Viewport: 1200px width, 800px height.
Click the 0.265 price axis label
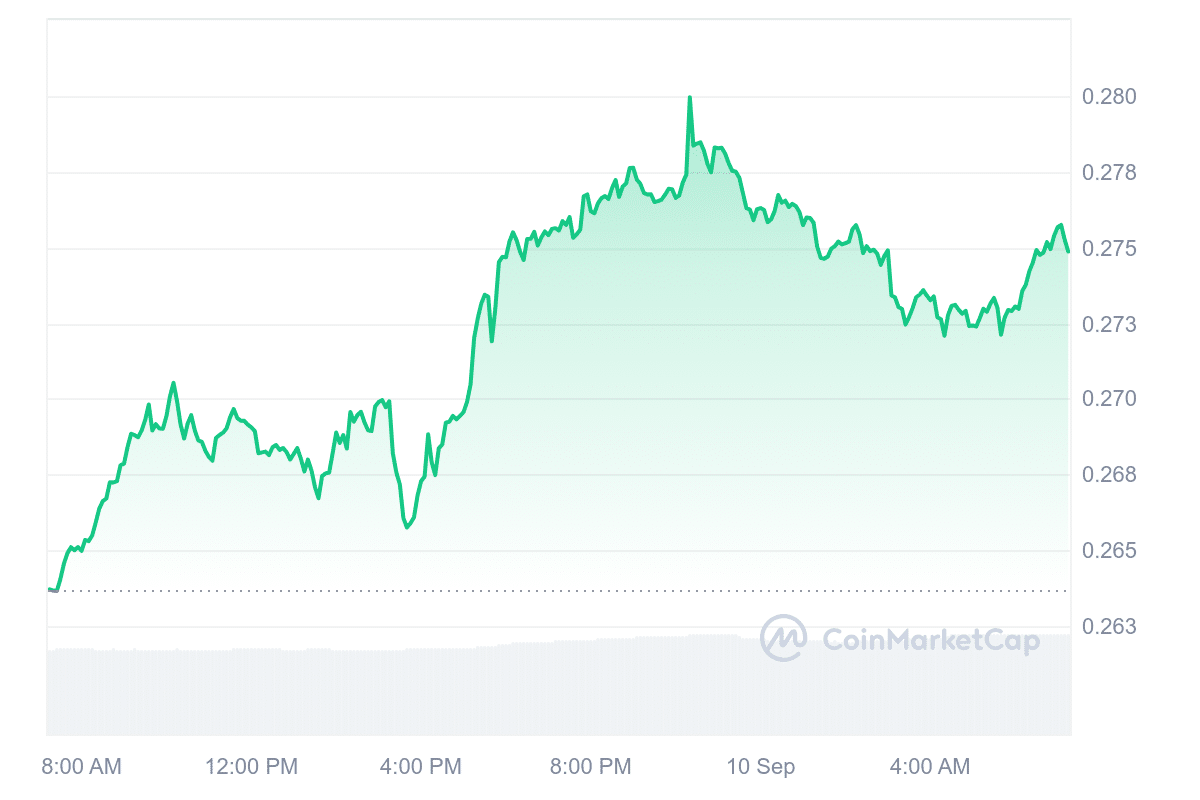click(1109, 551)
